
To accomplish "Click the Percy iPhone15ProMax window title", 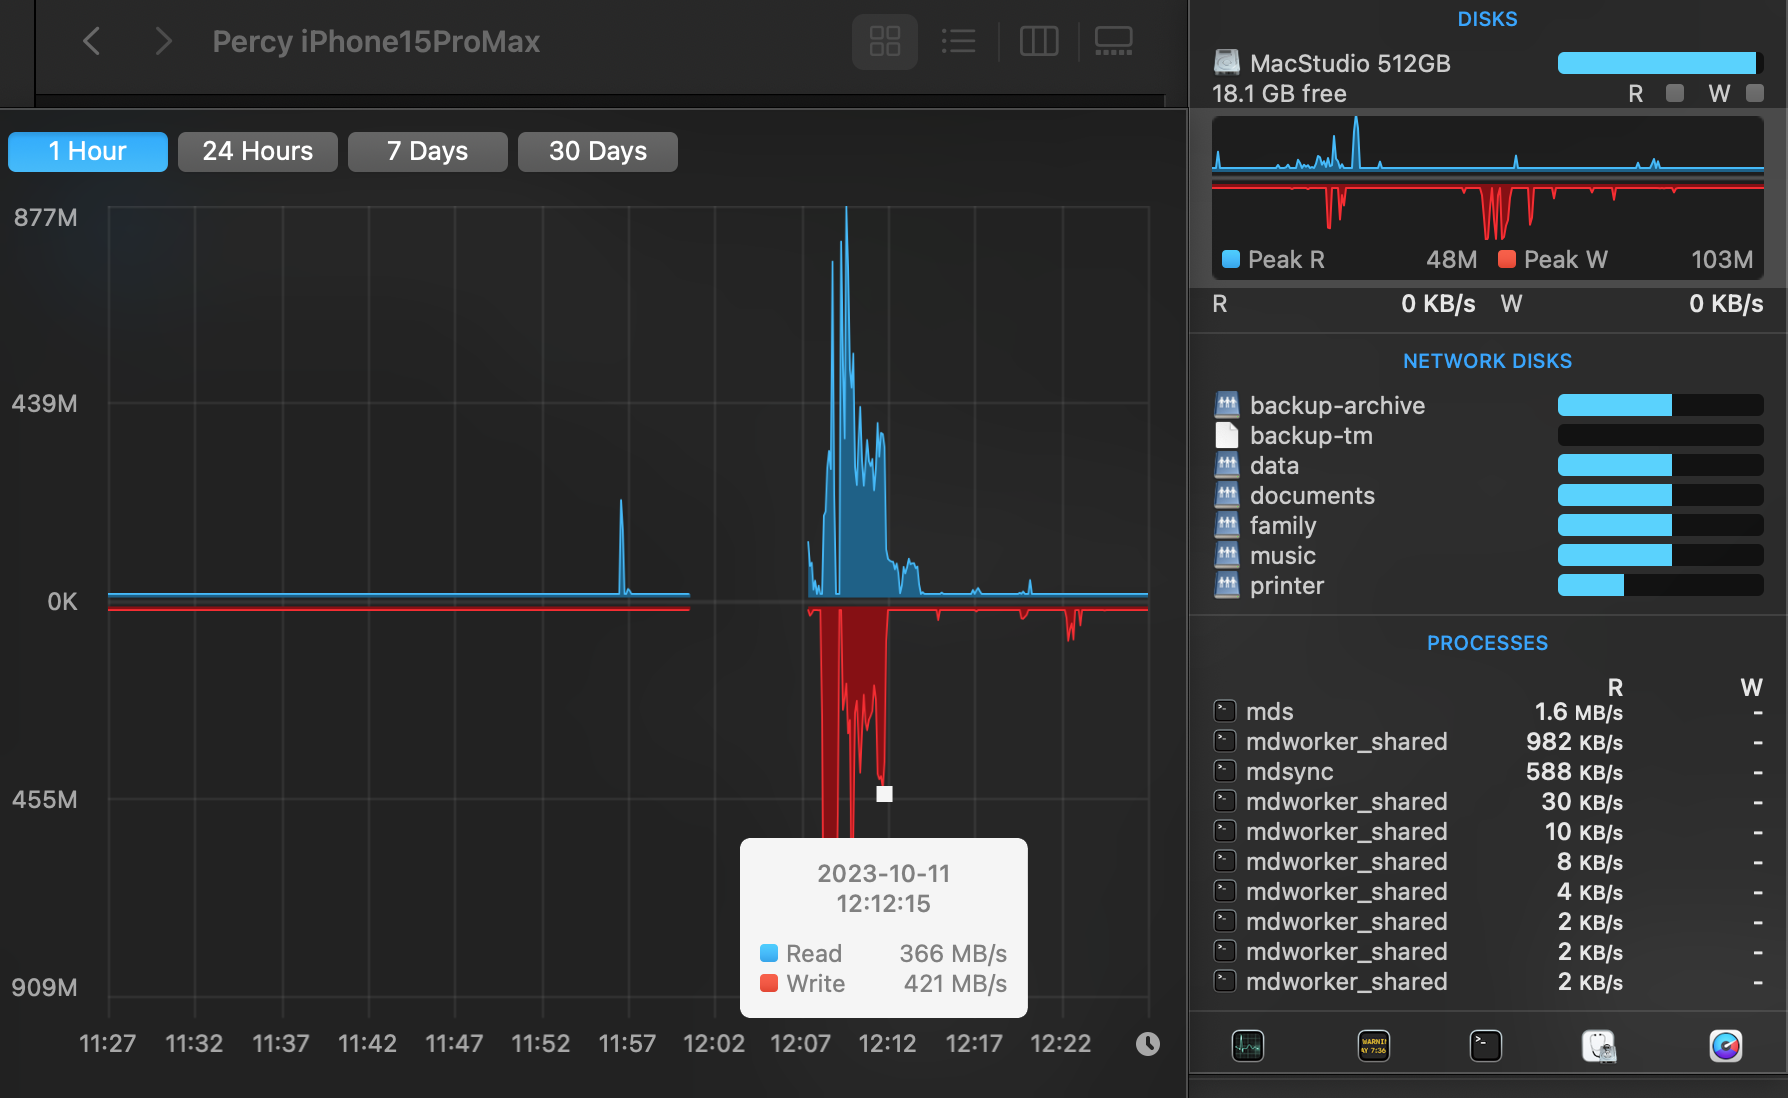I will tap(376, 41).
